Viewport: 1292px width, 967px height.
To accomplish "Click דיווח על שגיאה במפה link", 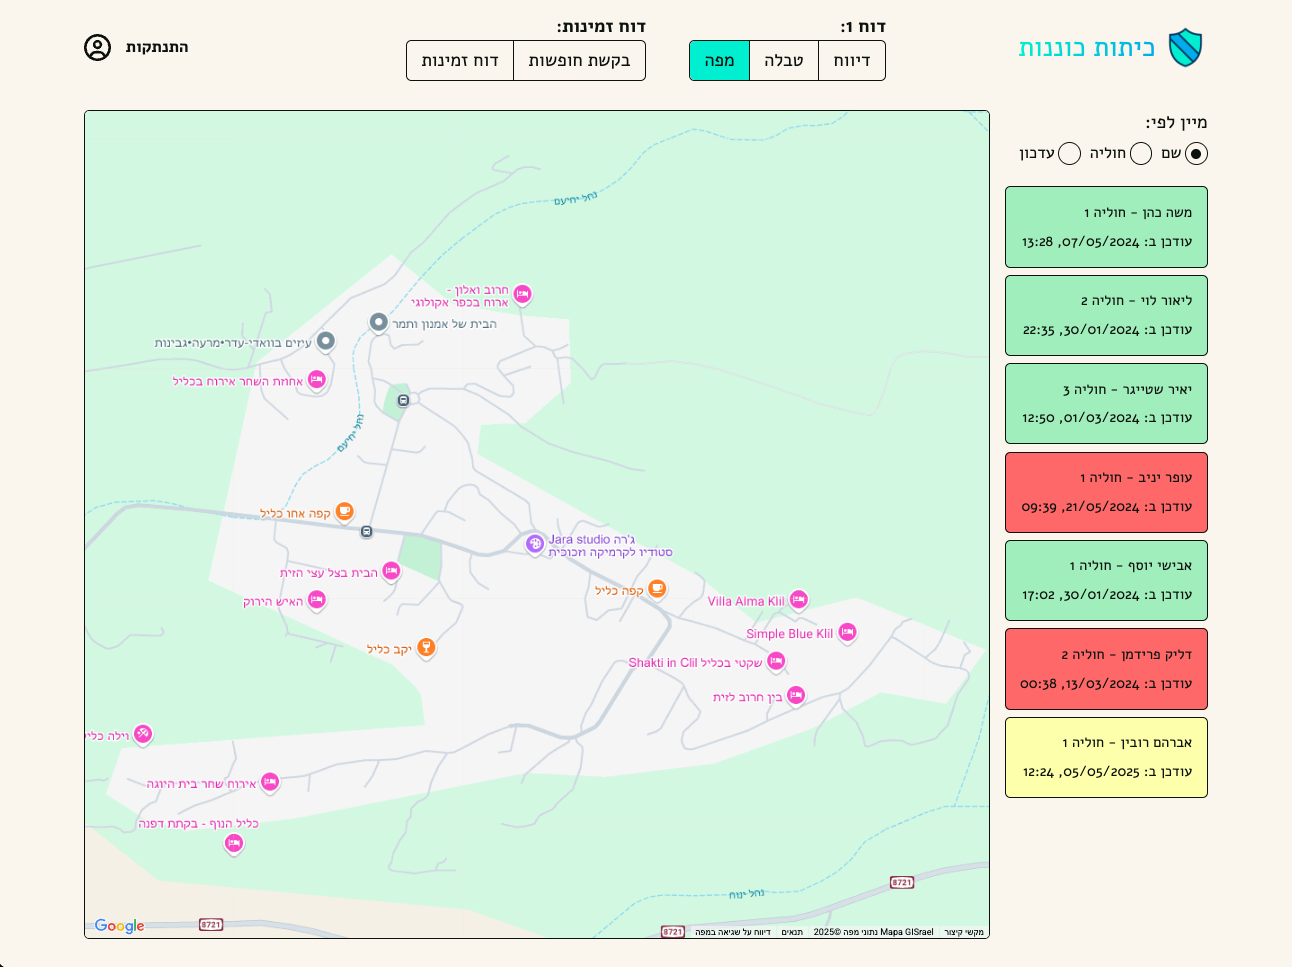I will [733, 932].
